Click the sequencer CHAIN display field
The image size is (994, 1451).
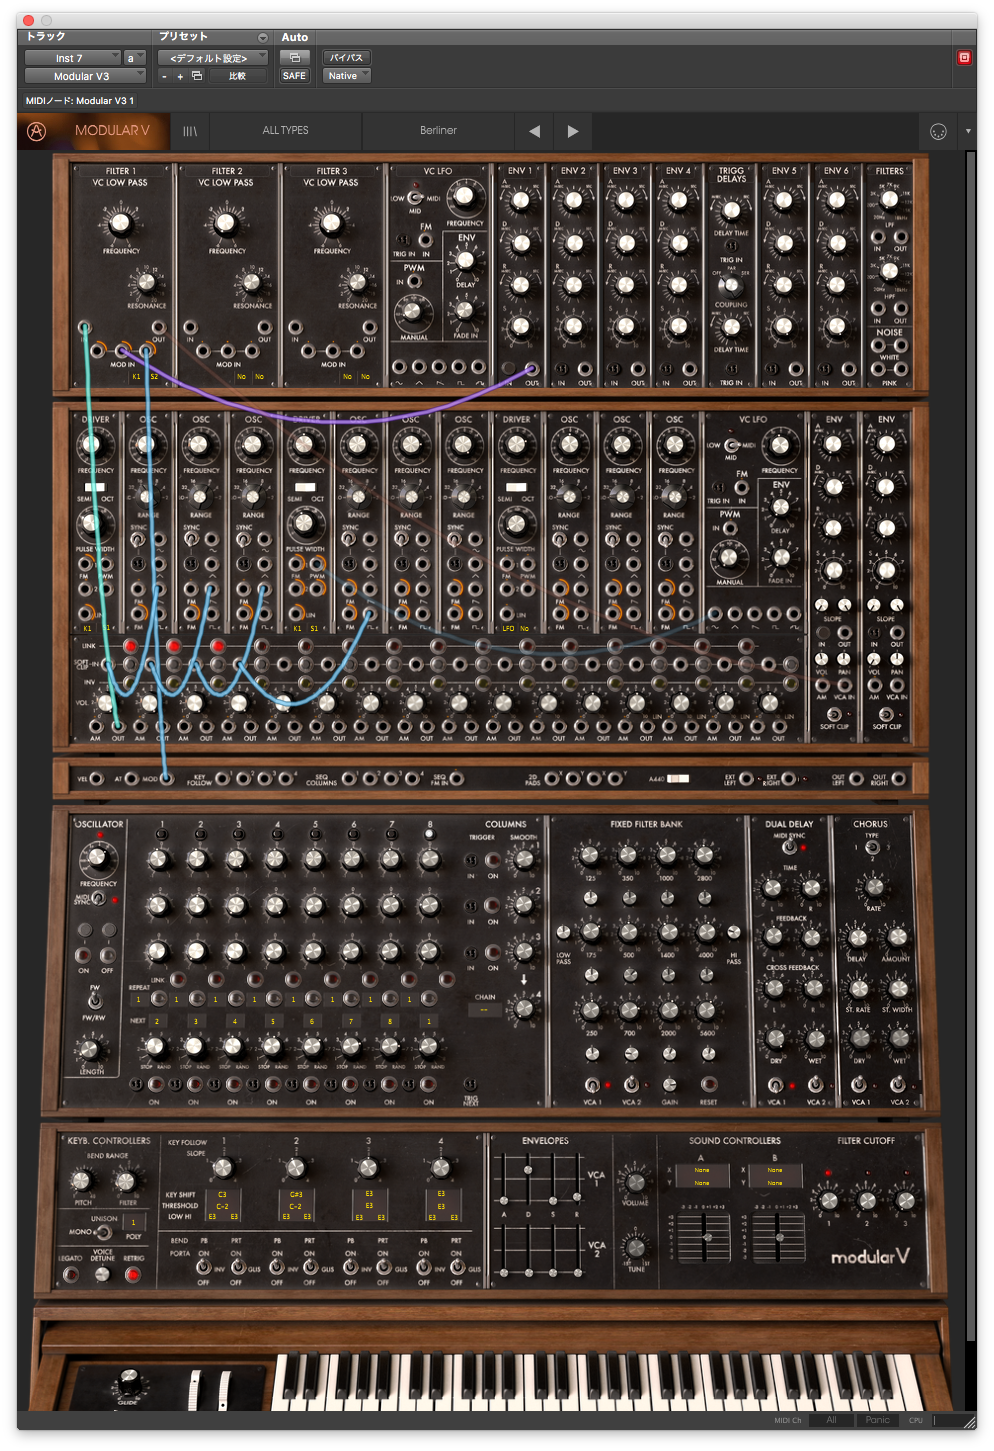485,1010
